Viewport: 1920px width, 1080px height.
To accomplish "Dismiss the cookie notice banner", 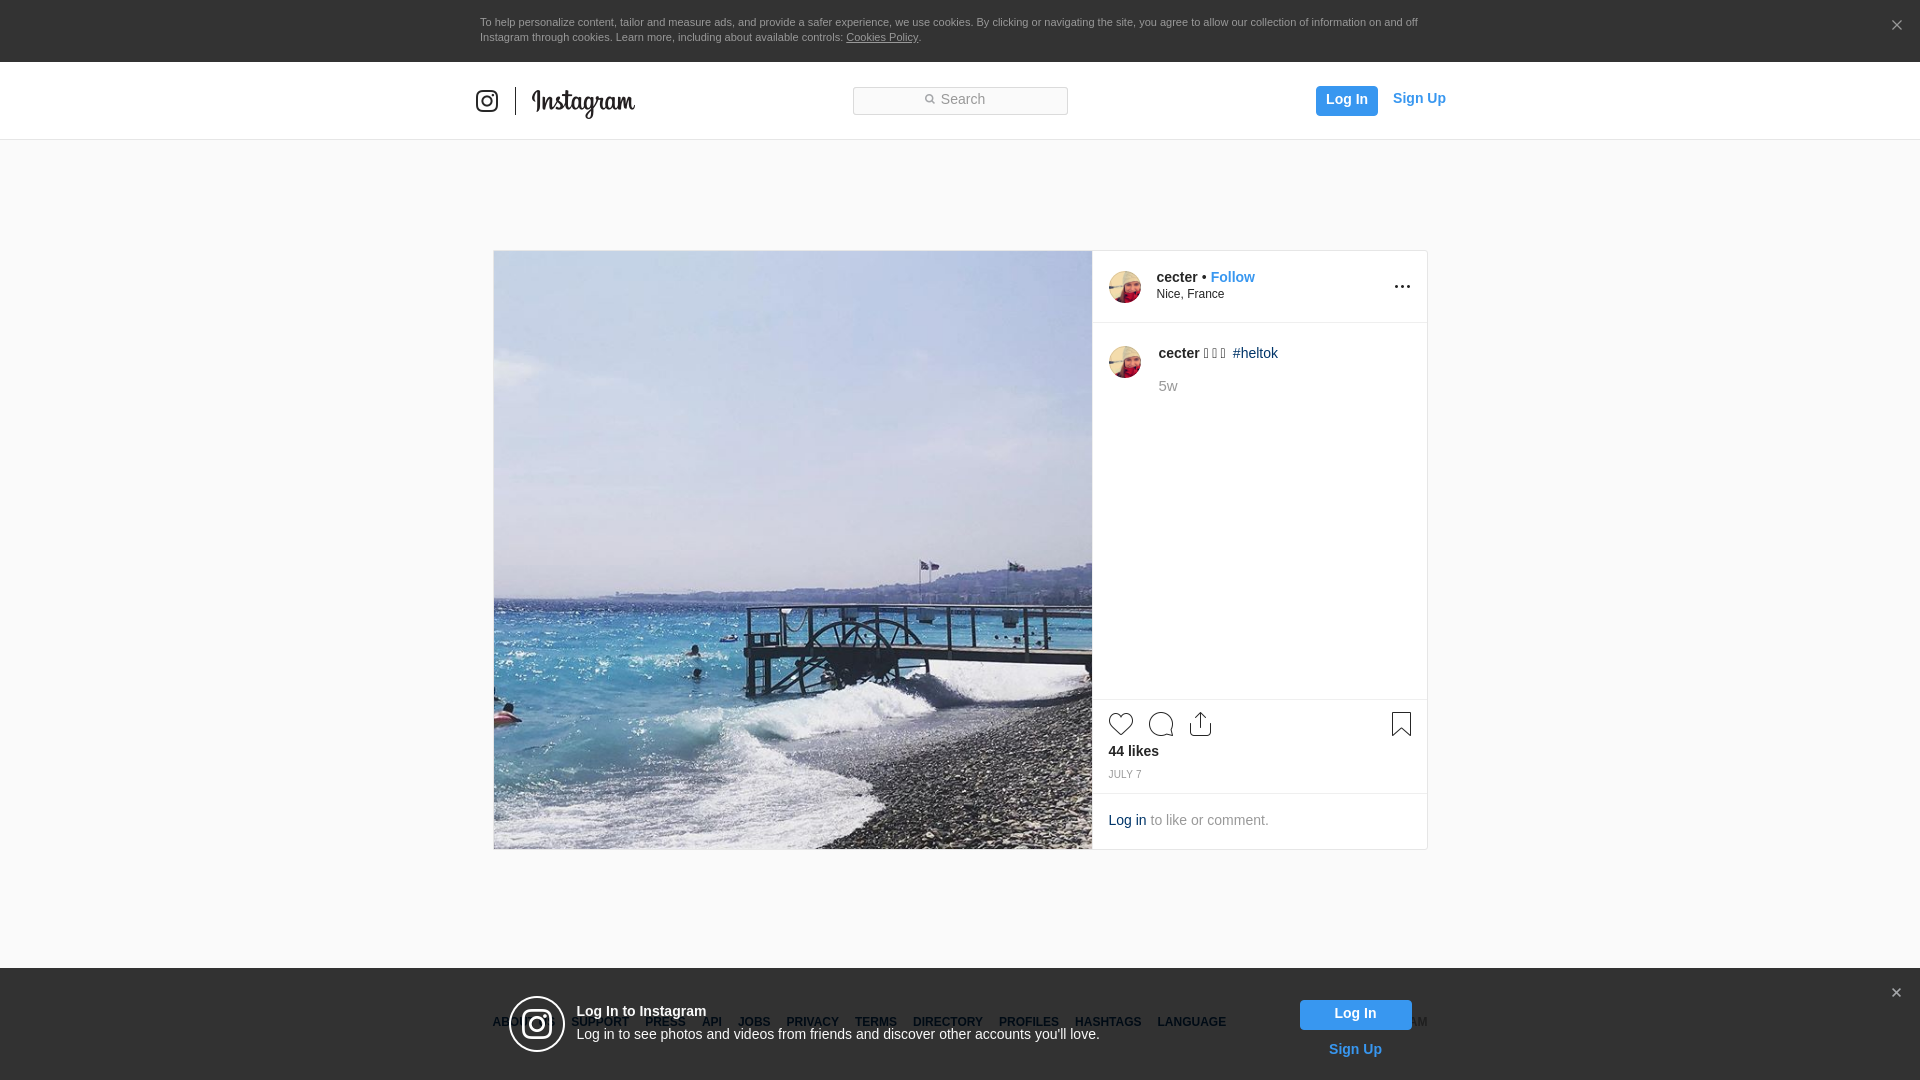I will point(1896,25).
